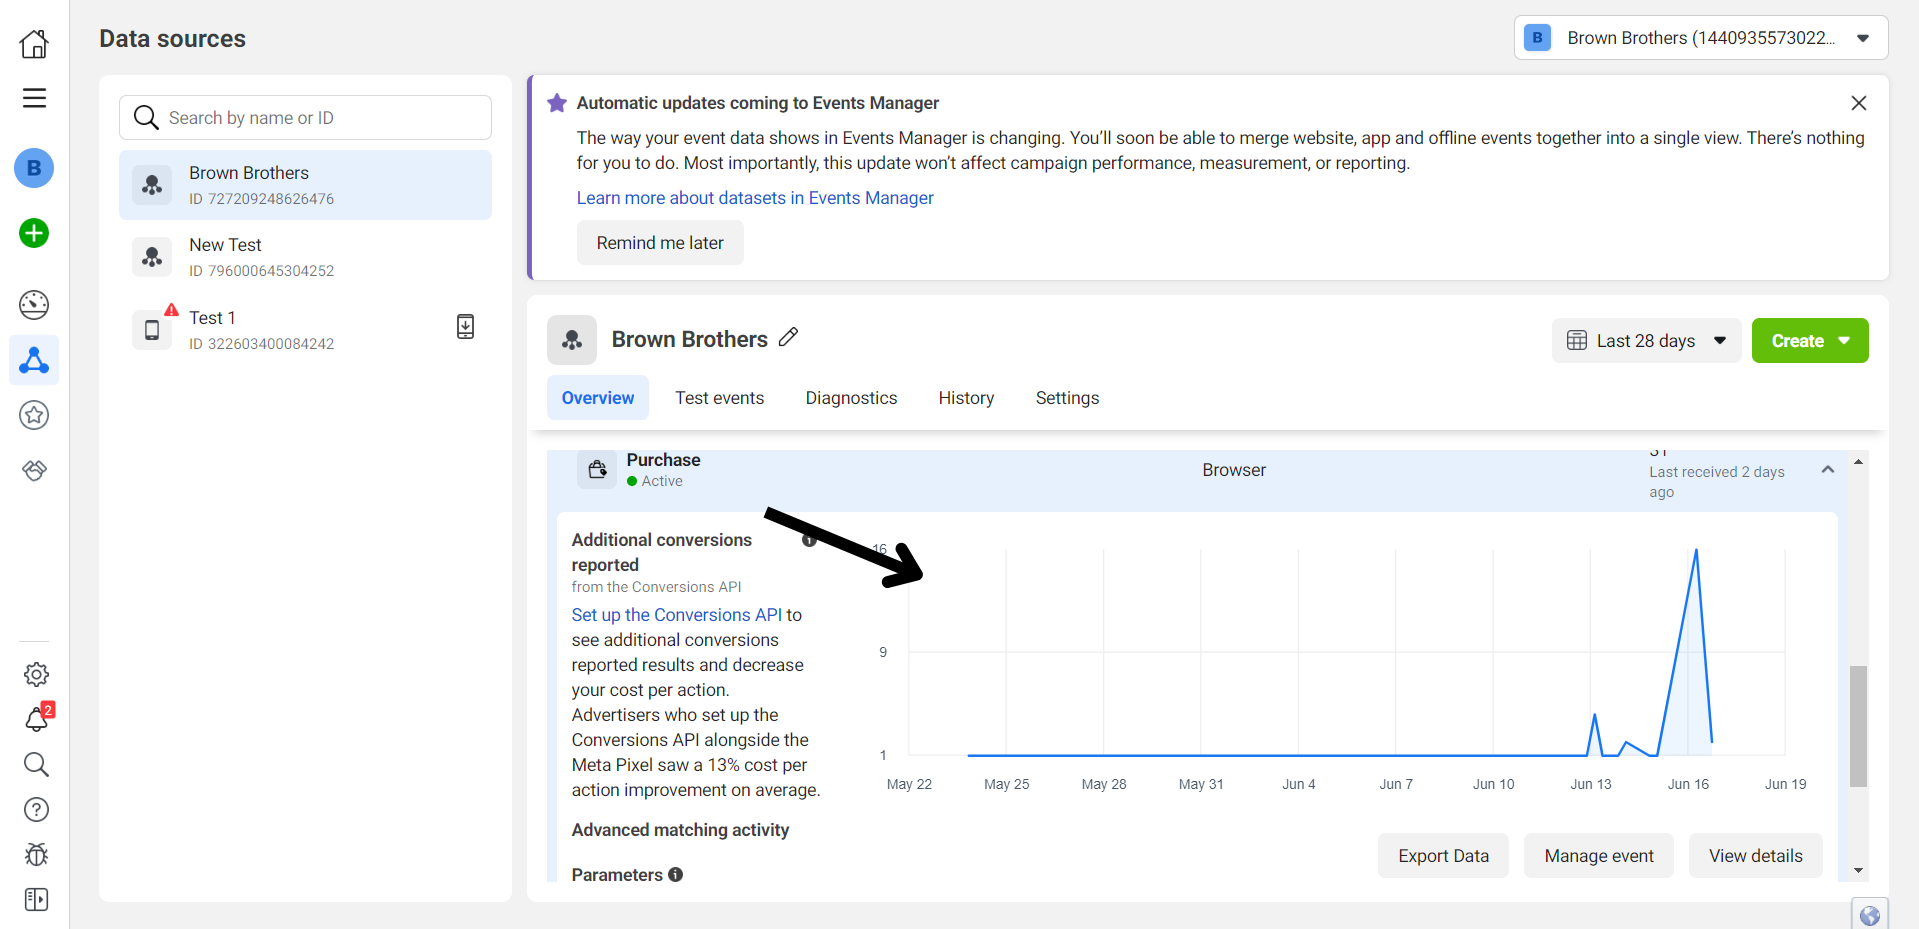Open the settings gear in sidebar
Screen dimensions: 1919x929
[x=36, y=675]
